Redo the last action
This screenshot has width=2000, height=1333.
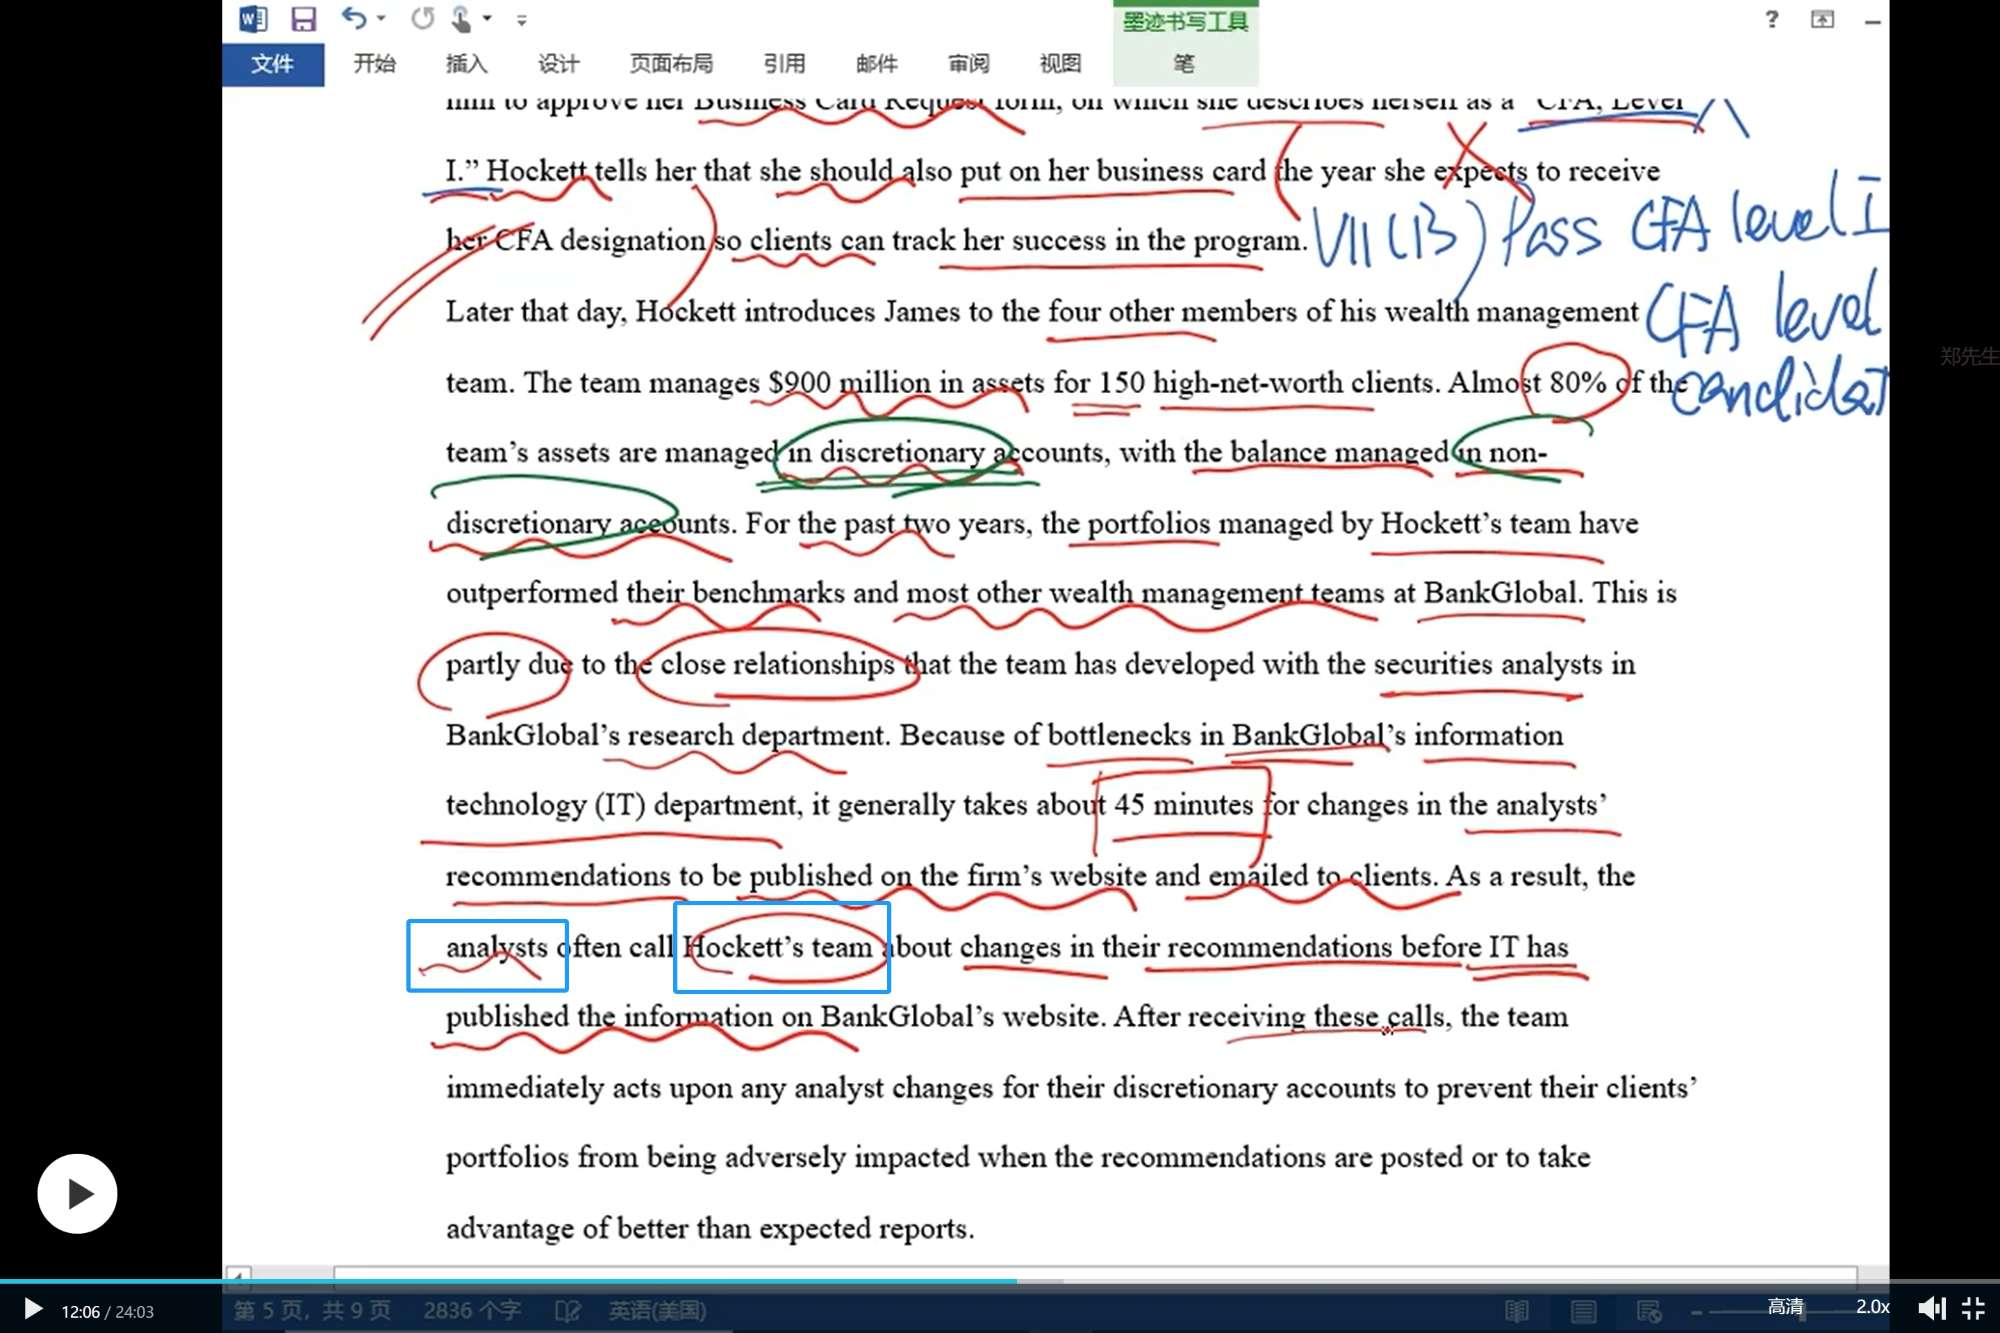click(423, 18)
